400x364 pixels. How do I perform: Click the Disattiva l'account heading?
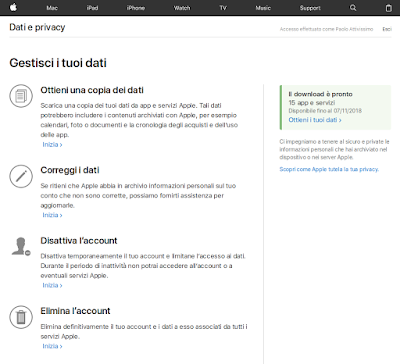79,241
